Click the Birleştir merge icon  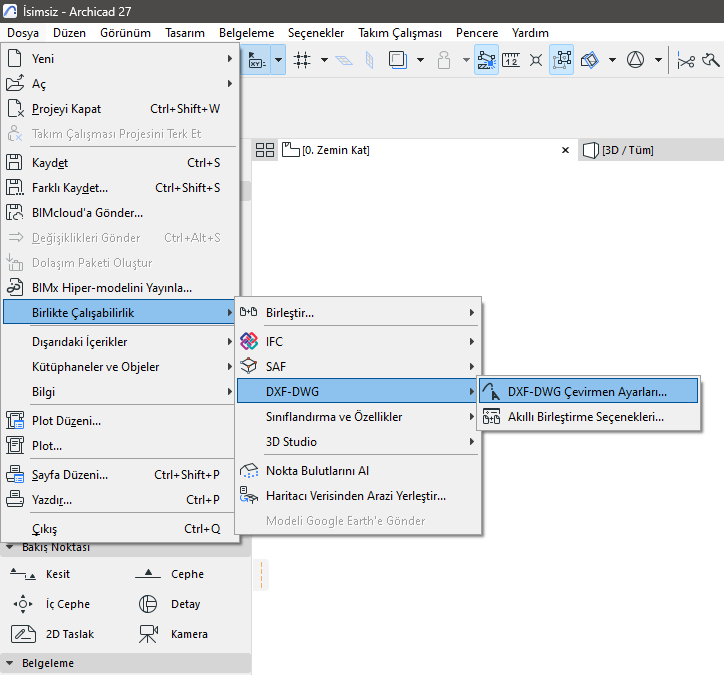point(248,312)
